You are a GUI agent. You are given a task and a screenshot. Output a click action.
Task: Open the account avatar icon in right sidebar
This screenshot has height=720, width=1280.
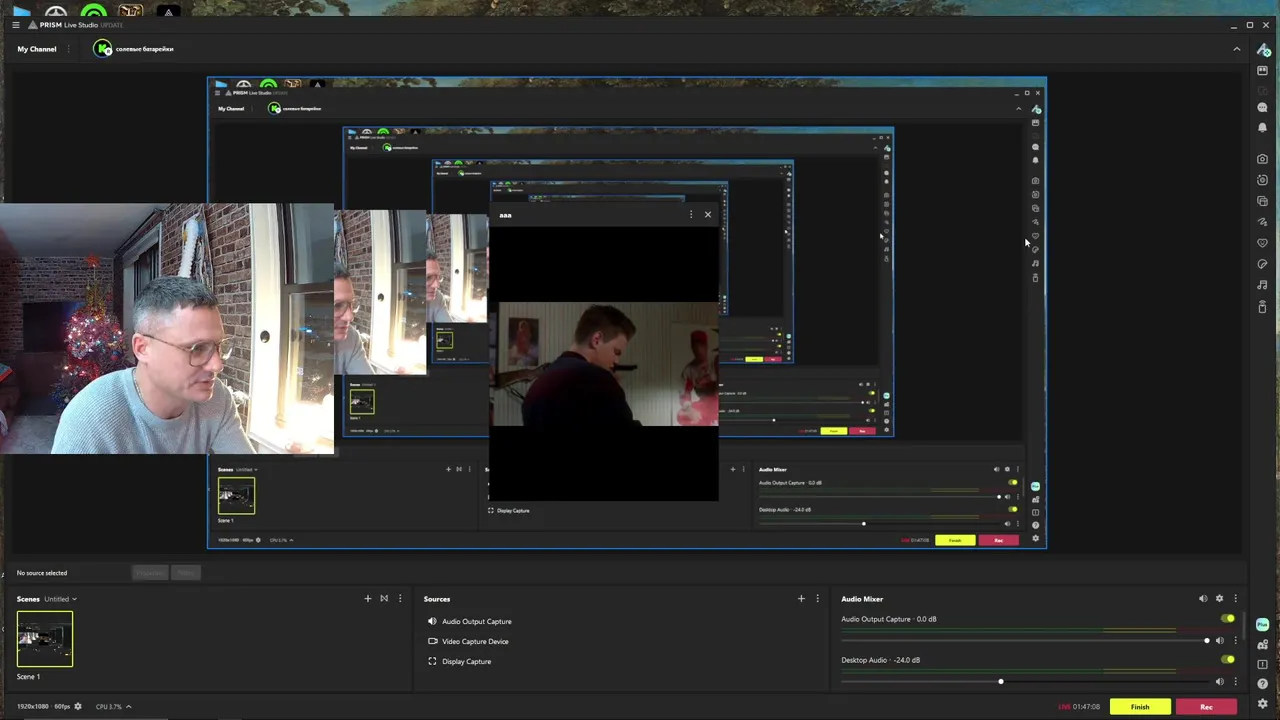pyautogui.click(x=1262, y=50)
